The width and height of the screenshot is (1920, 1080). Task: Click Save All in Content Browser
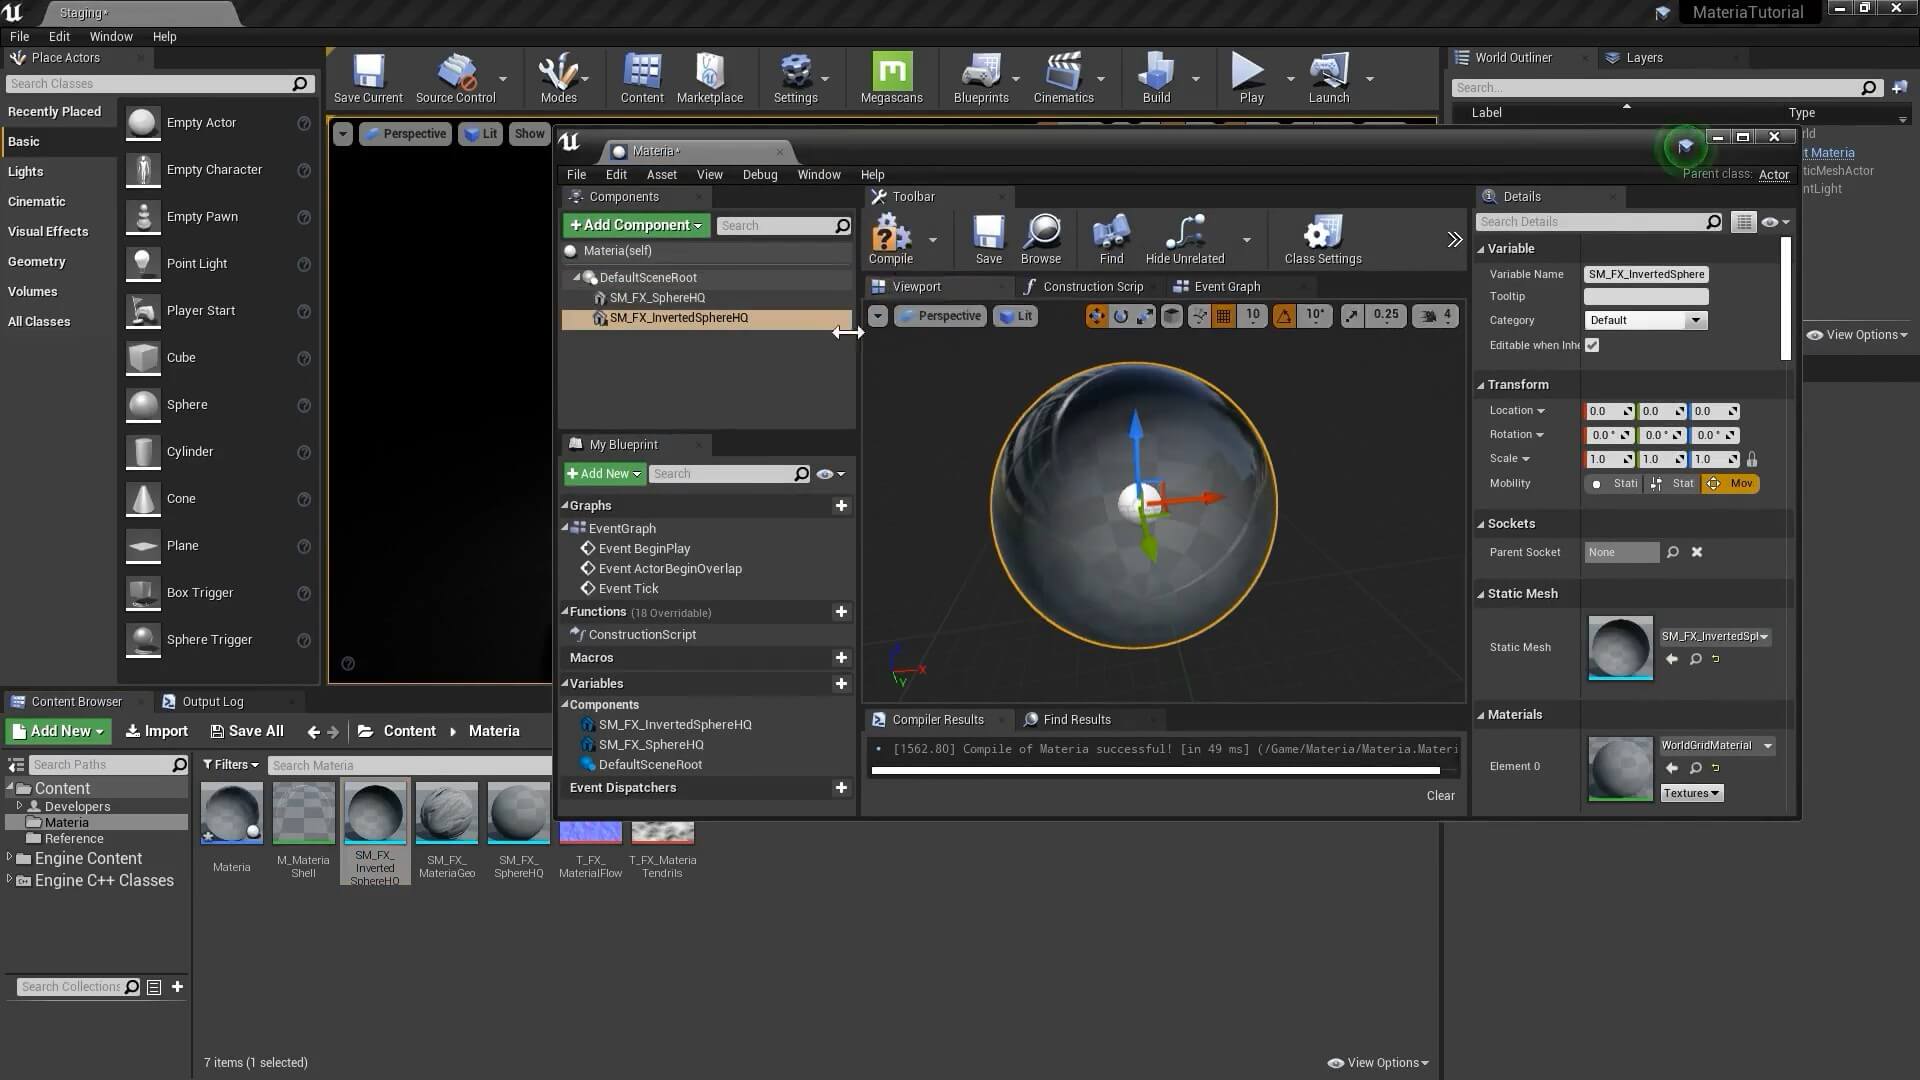(x=246, y=732)
